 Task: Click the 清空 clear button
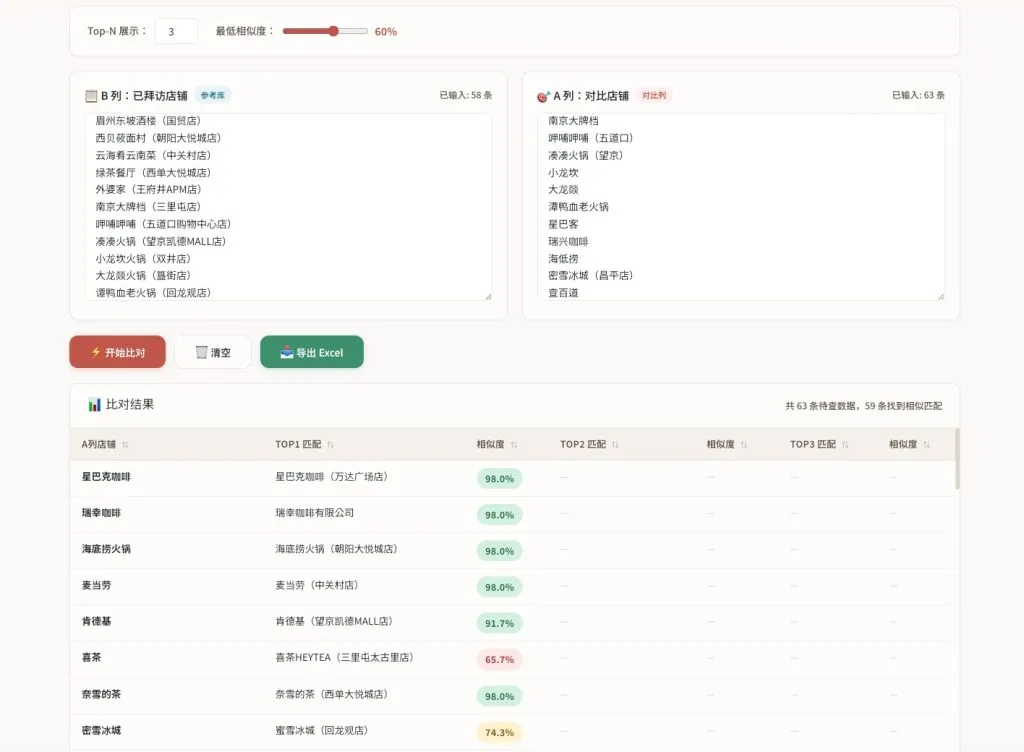click(x=213, y=352)
